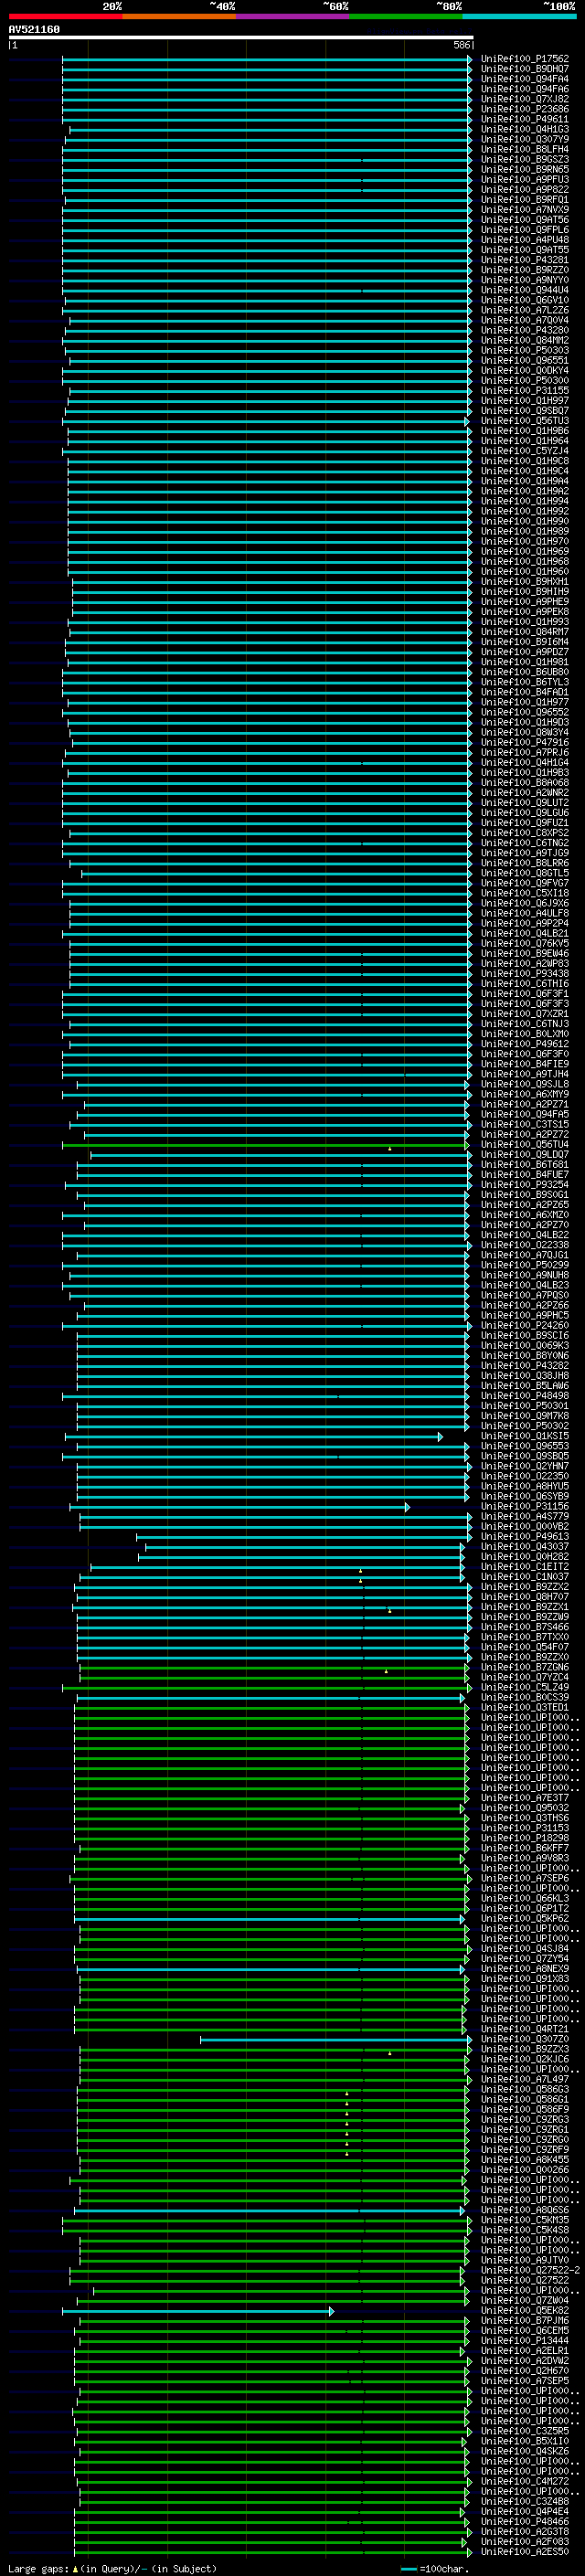Click the cyan ~100% legend segment
The width and height of the screenshot is (585, 2576).
click(x=518, y=16)
